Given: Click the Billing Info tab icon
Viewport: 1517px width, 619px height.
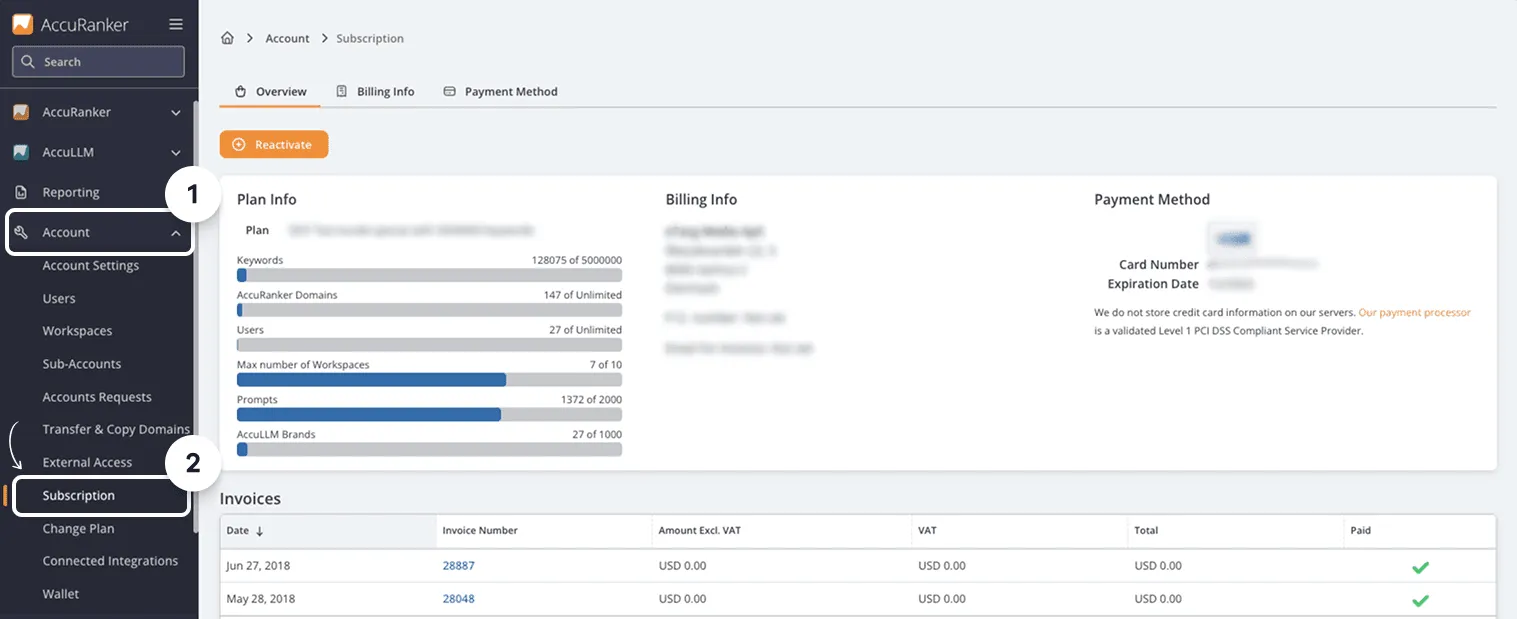Looking at the screenshot, I should [342, 91].
